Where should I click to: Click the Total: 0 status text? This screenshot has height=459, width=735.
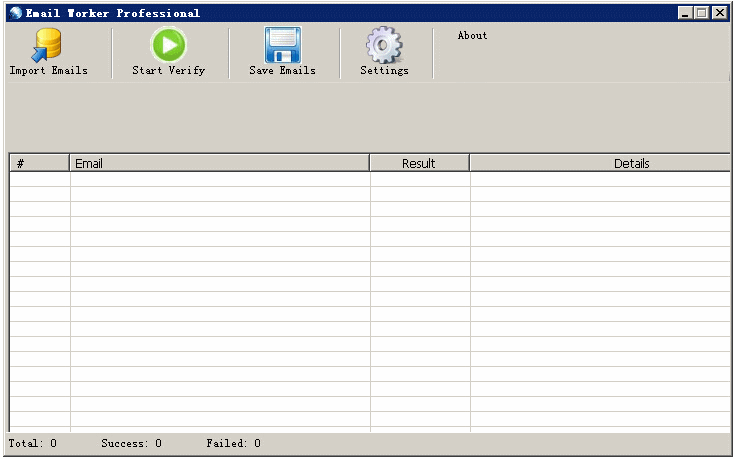click(33, 443)
